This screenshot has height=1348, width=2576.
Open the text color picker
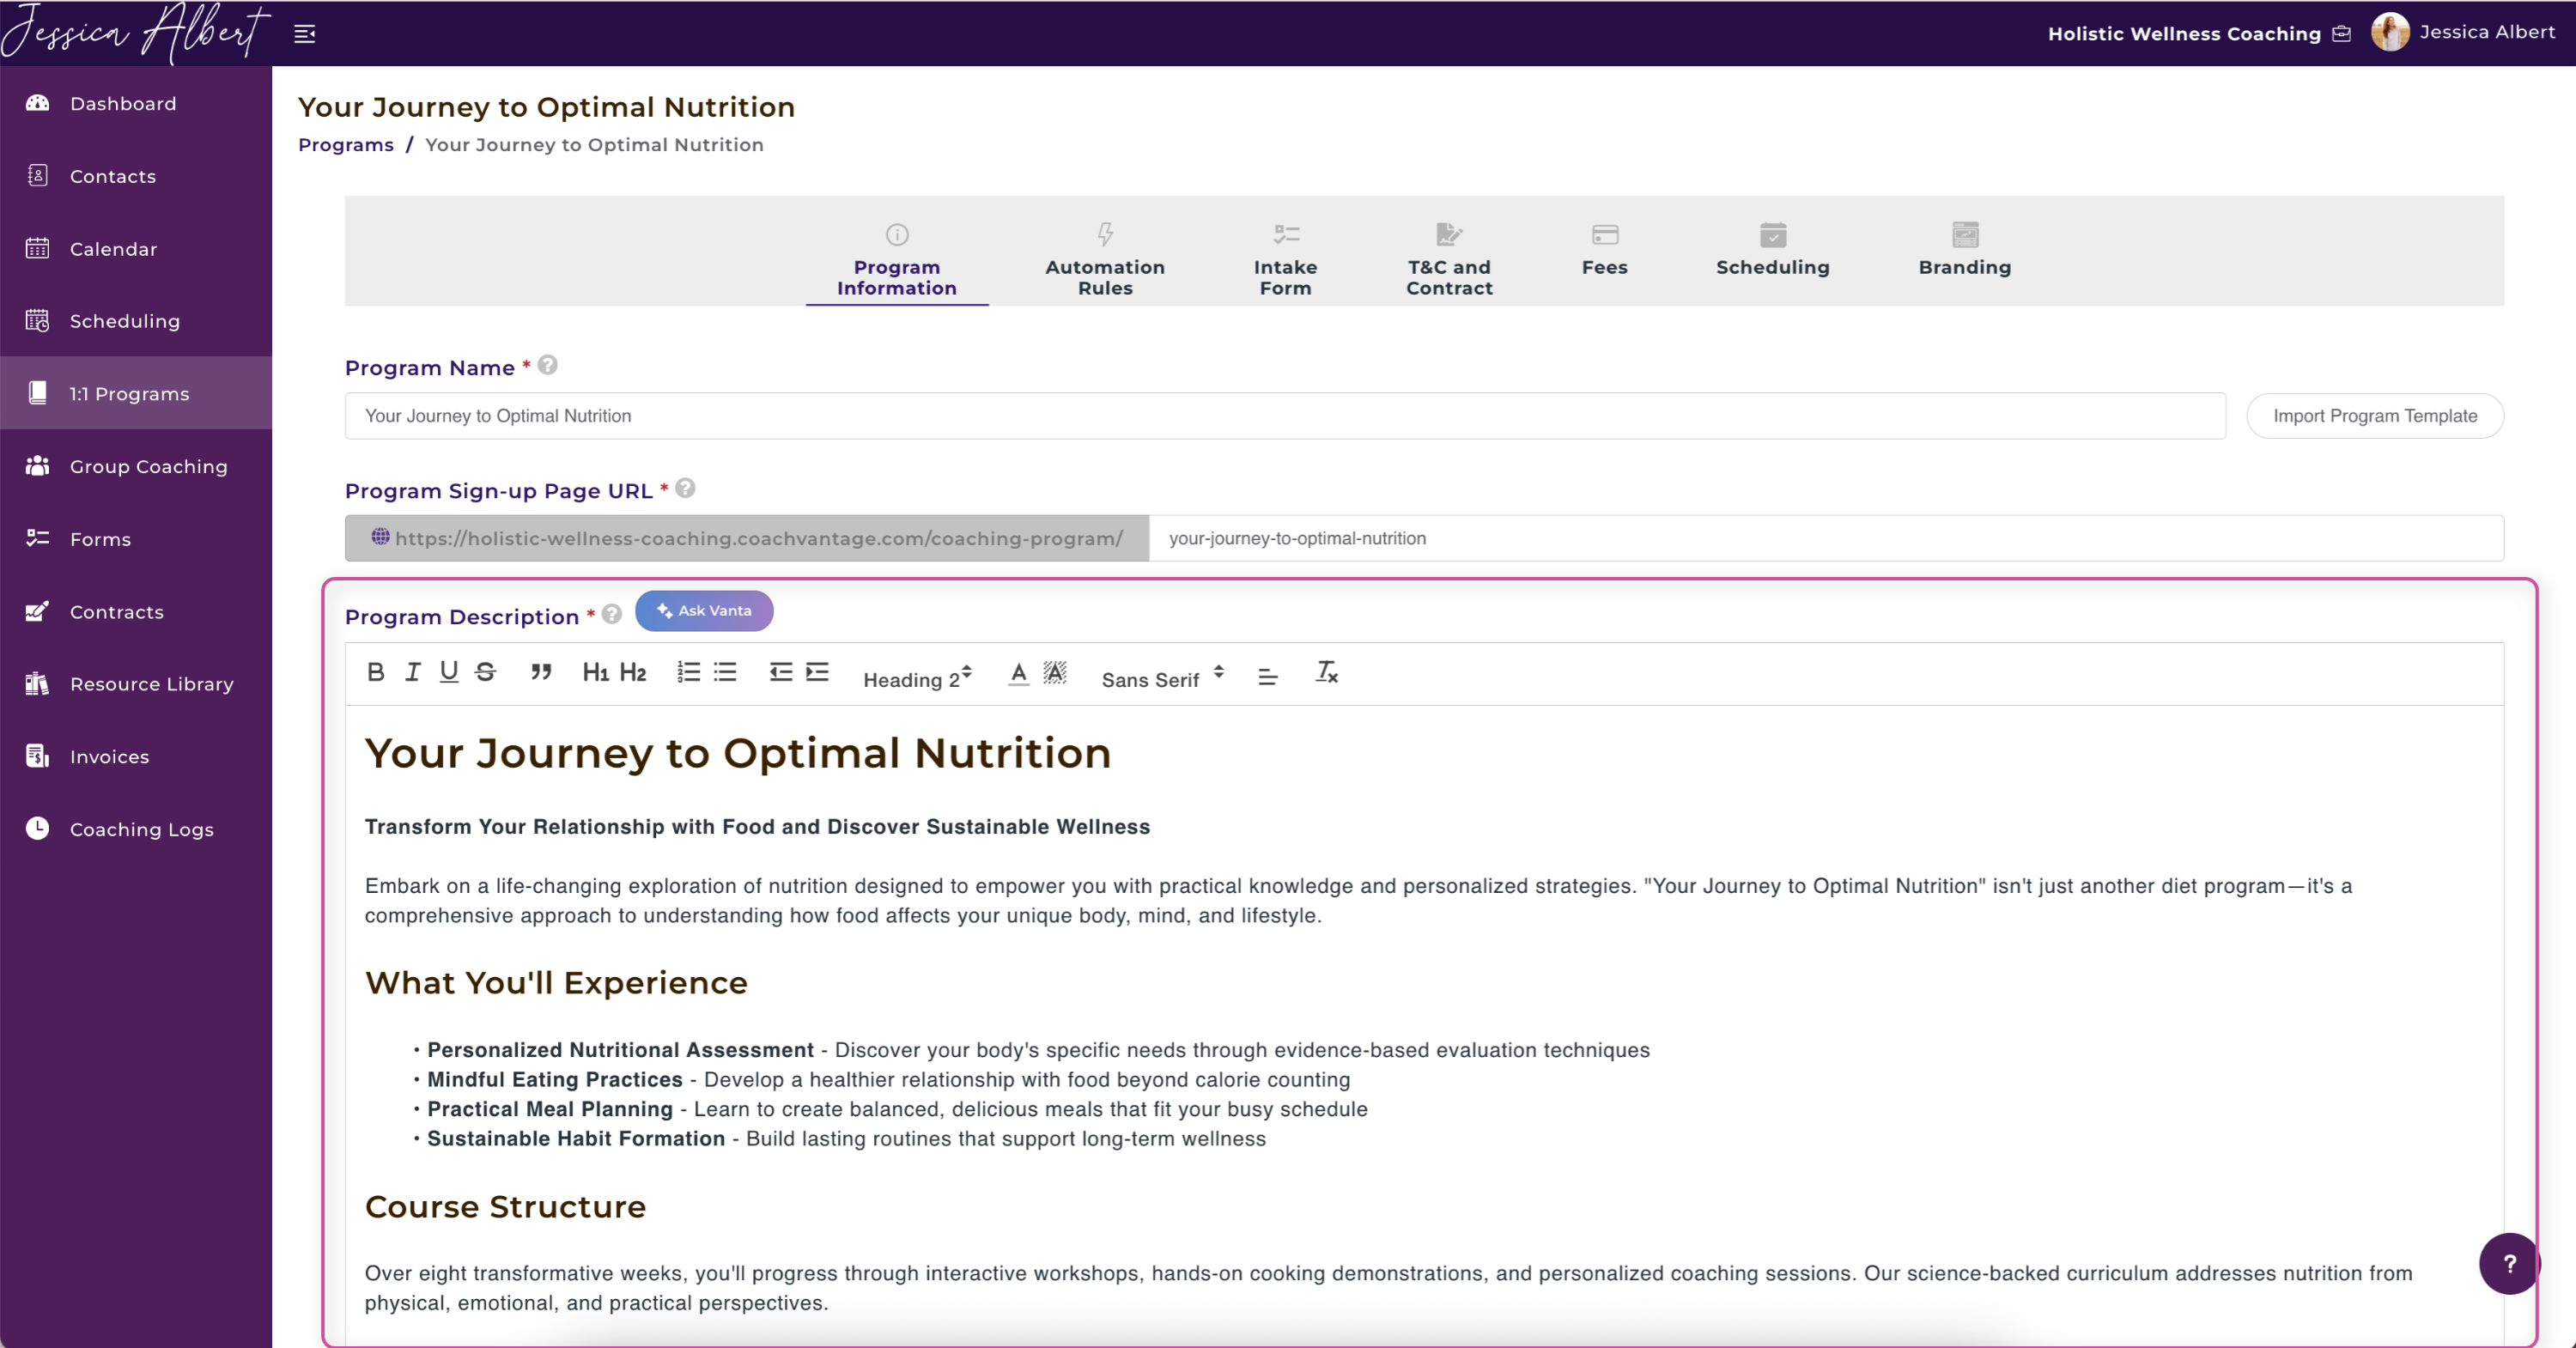point(1018,673)
